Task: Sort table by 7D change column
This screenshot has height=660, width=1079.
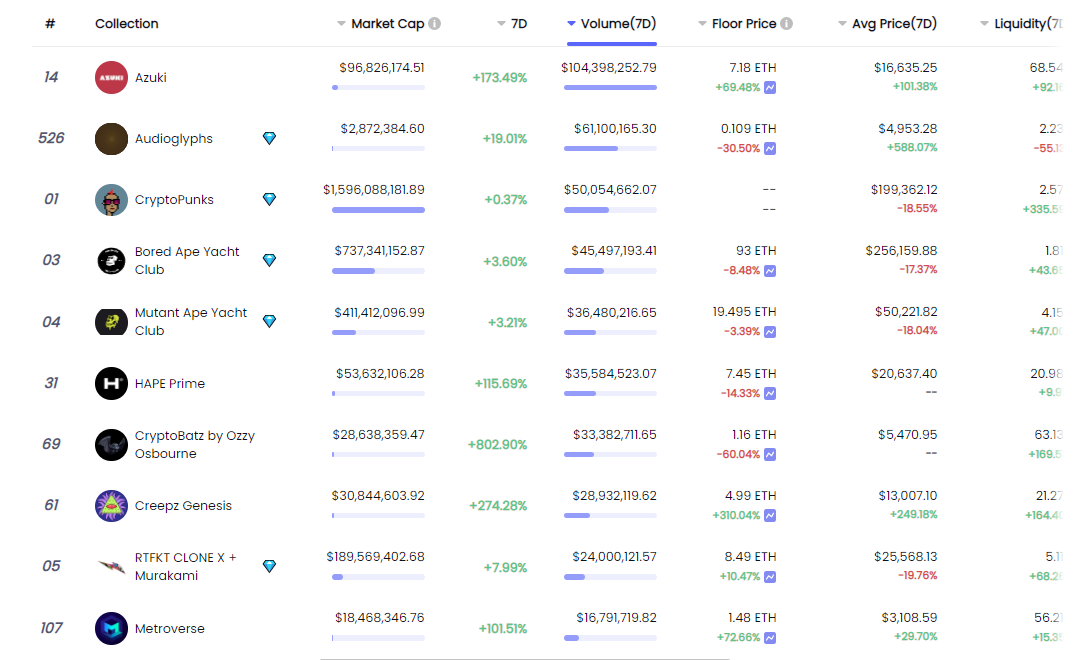Action: coord(512,23)
